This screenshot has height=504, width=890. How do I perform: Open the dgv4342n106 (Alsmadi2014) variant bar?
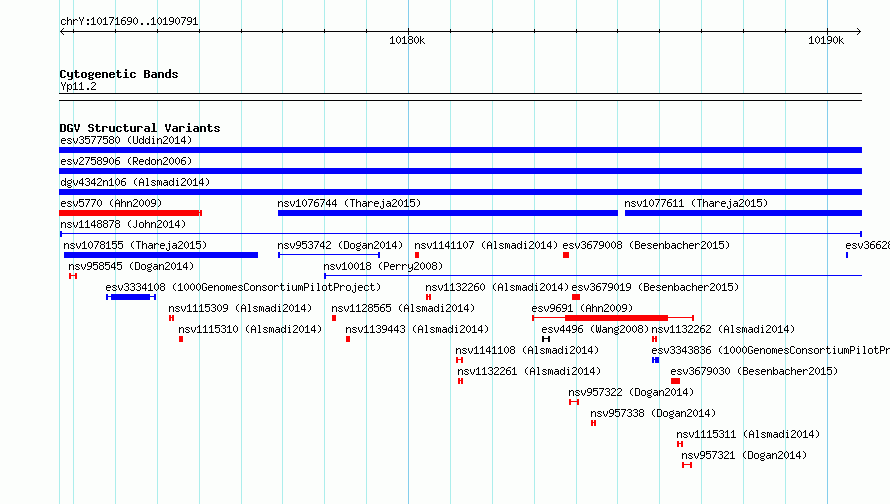[x=460, y=192]
